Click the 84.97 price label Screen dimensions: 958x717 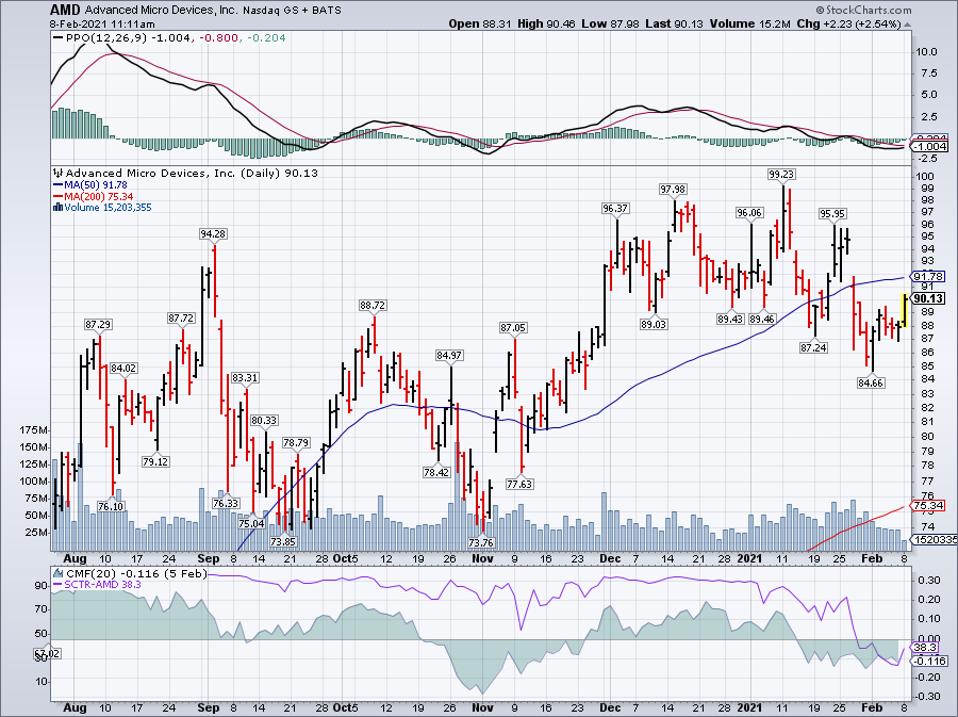449,355
